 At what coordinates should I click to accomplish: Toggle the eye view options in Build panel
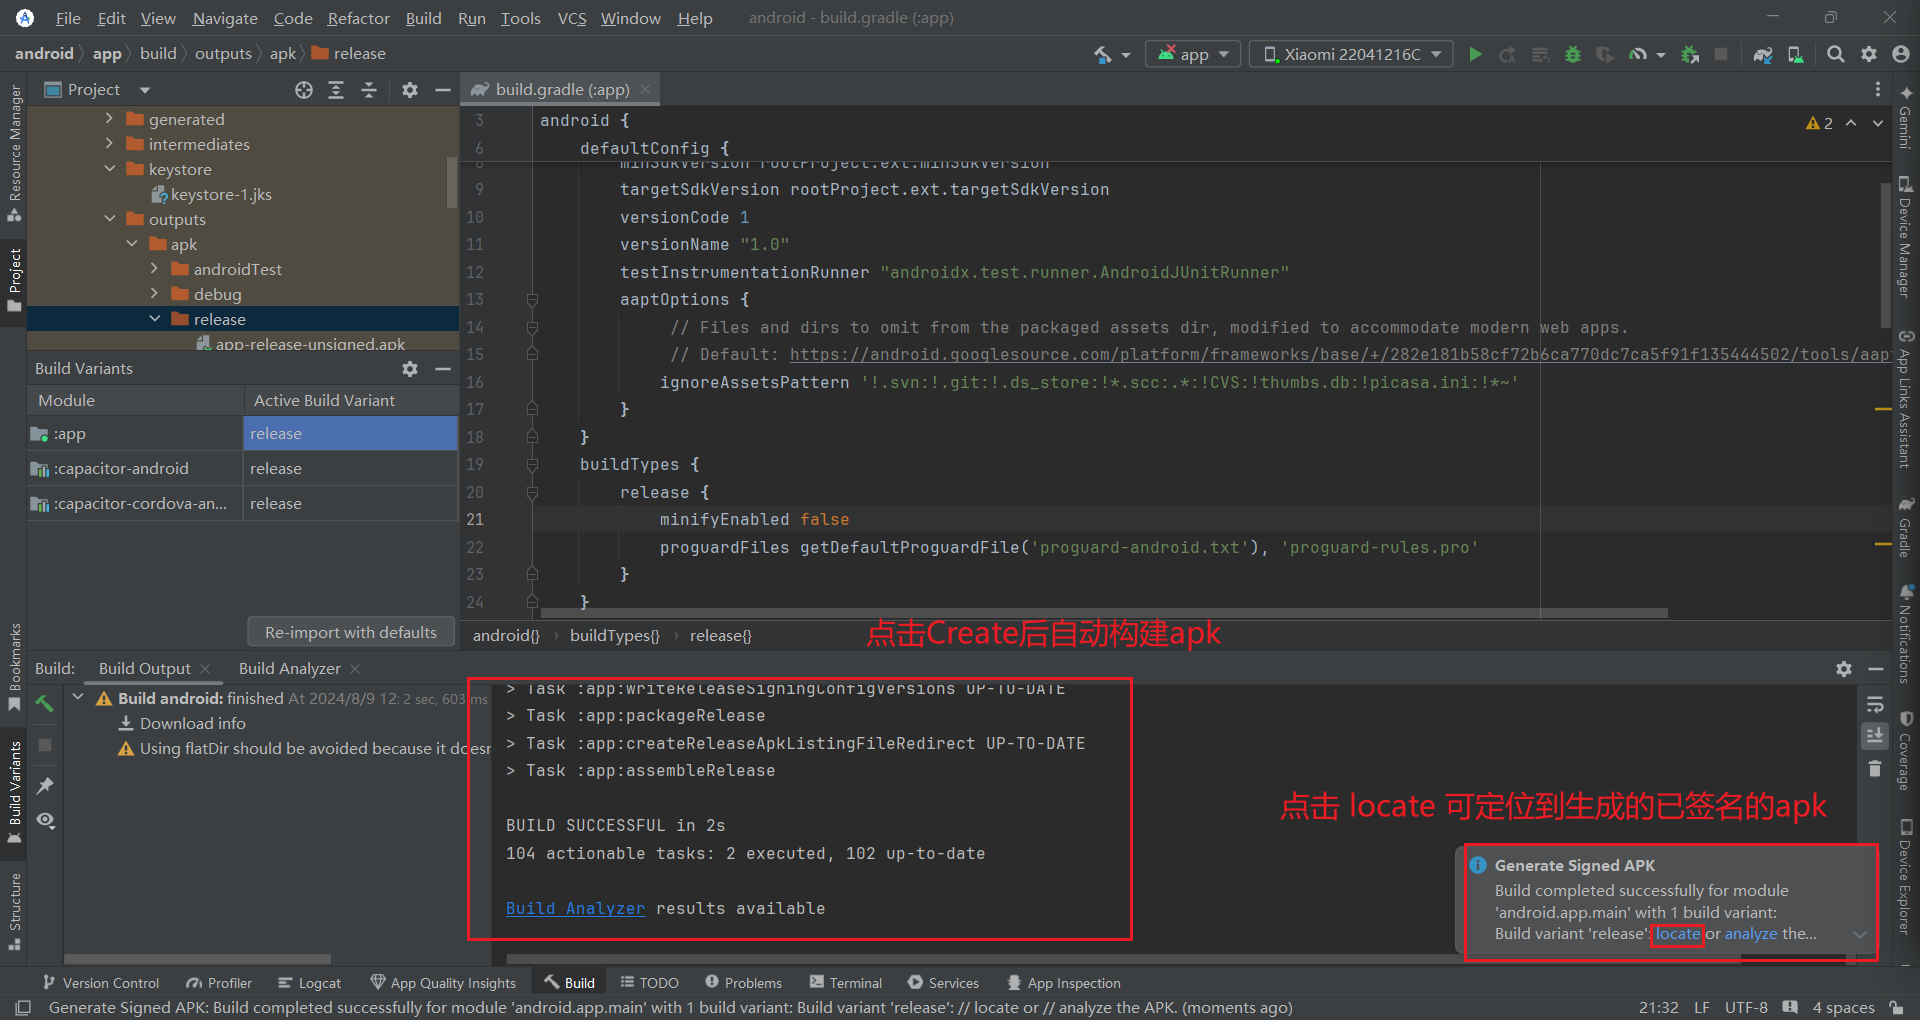(45, 820)
